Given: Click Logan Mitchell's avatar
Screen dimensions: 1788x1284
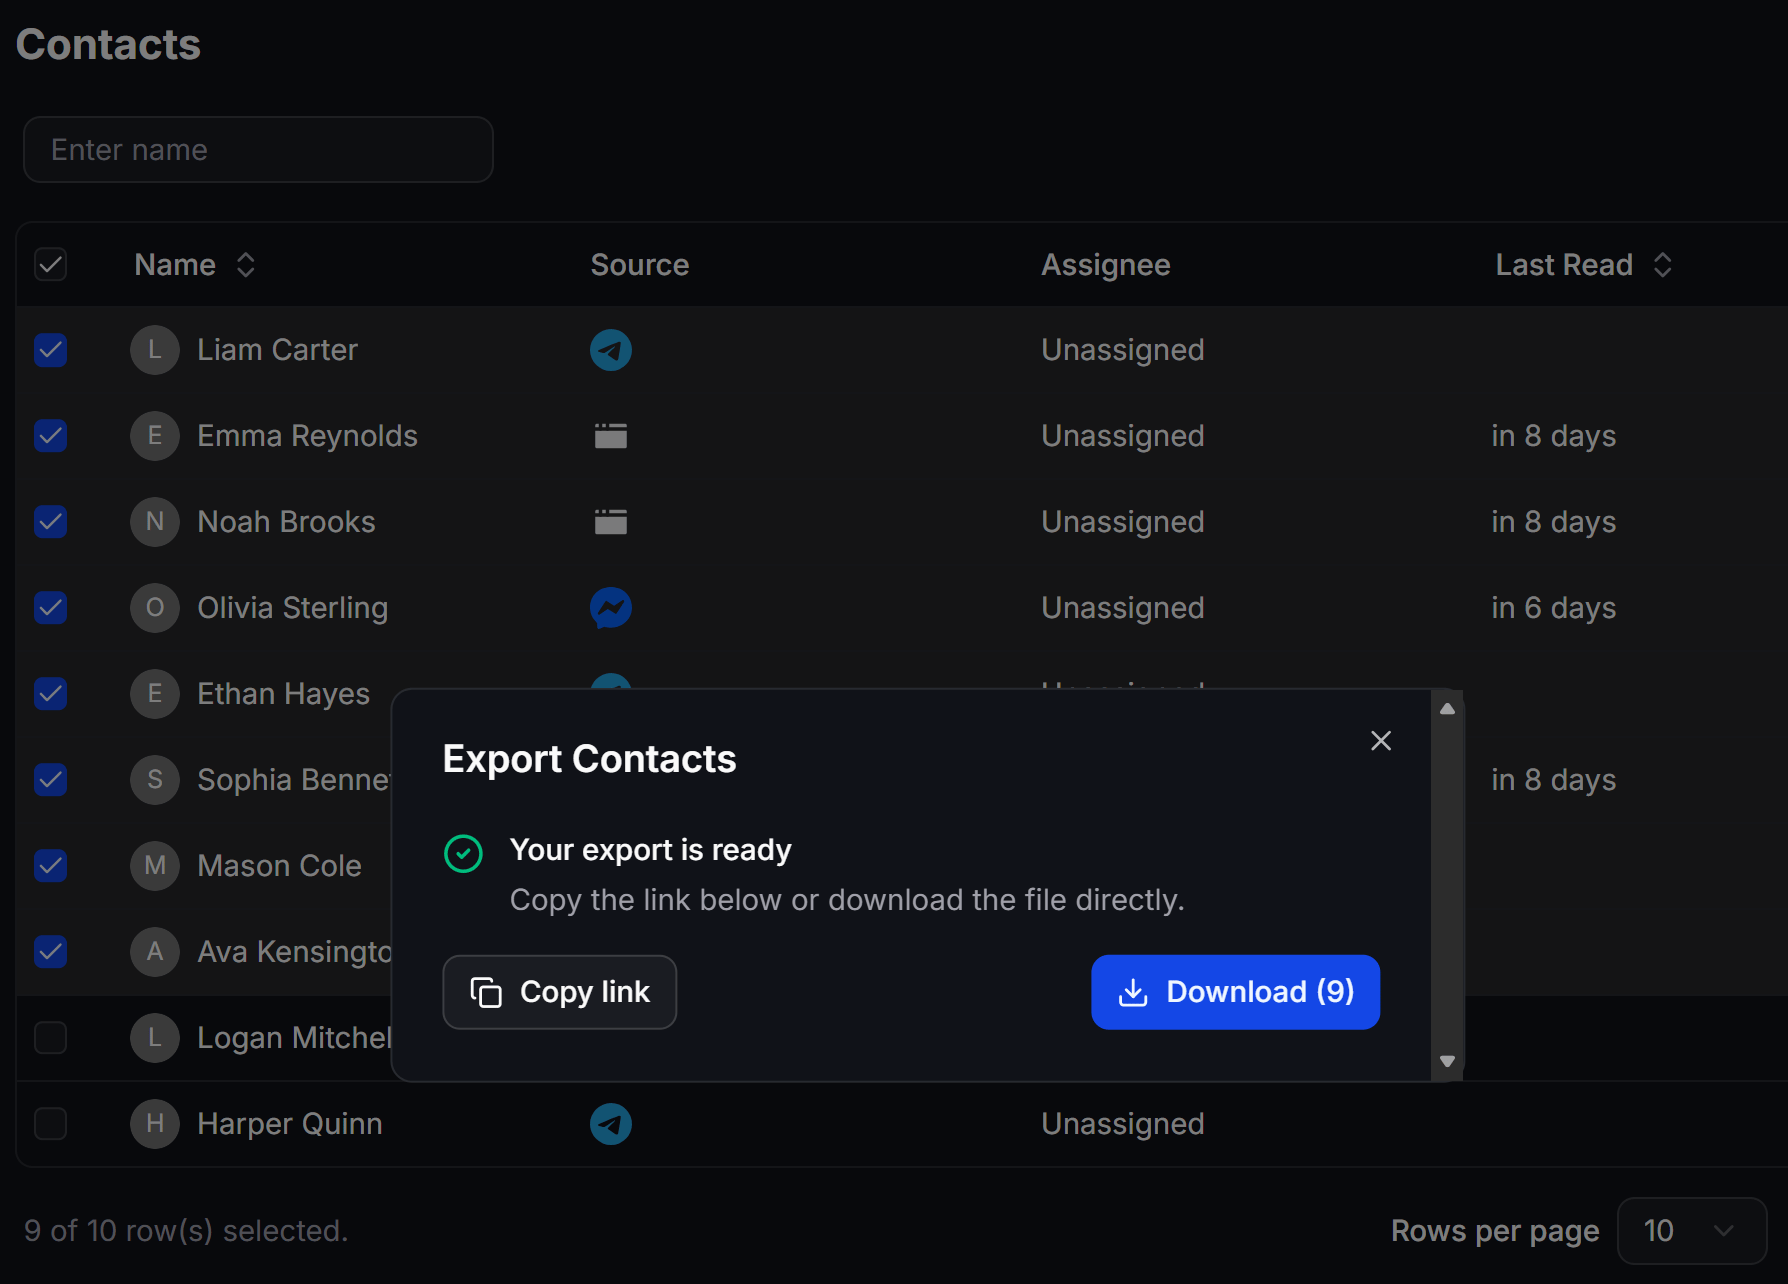Looking at the screenshot, I should (x=155, y=1038).
